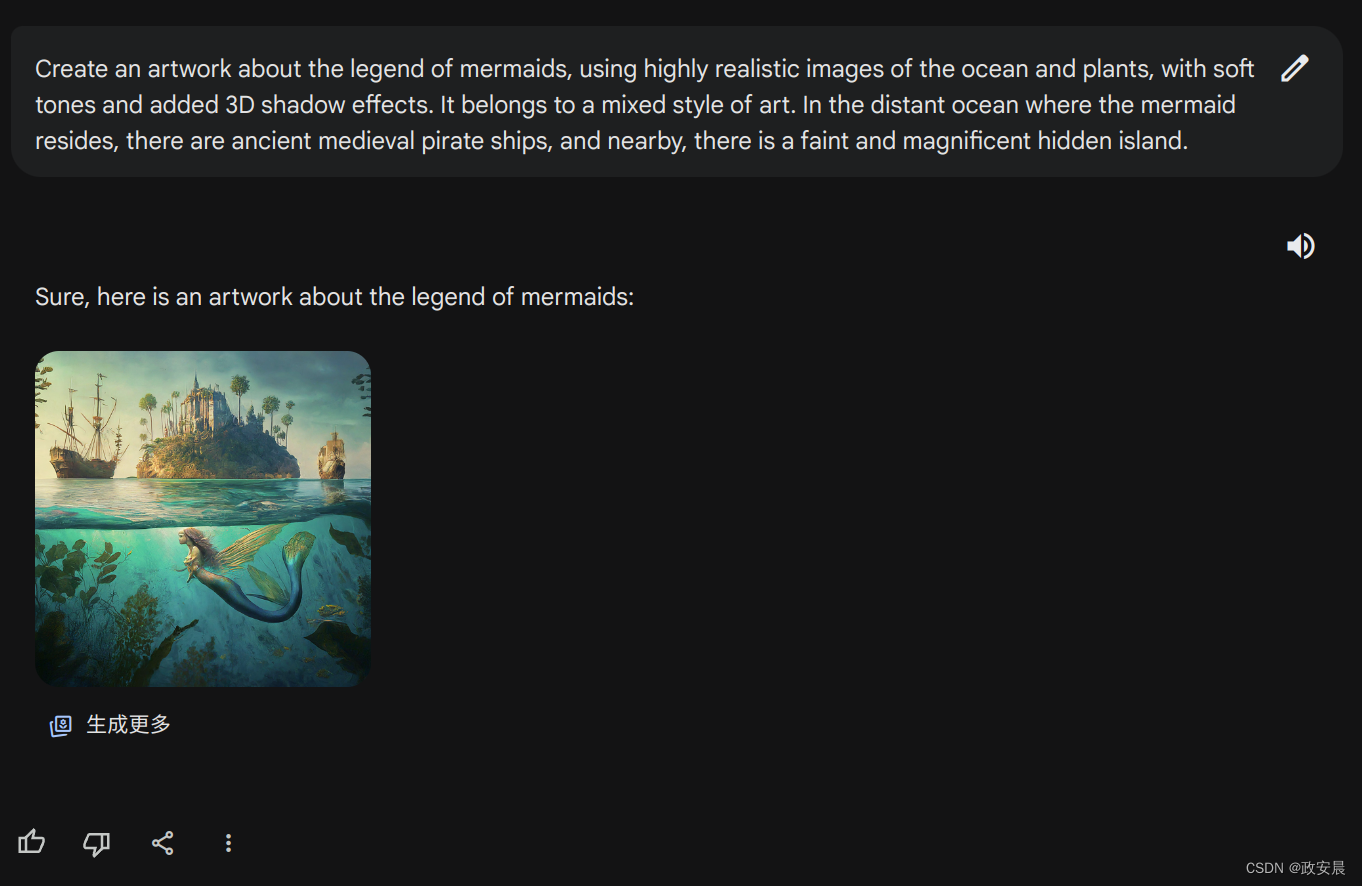Give the response a thumbs up
The width and height of the screenshot is (1362, 886).
click(x=32, y=842)
